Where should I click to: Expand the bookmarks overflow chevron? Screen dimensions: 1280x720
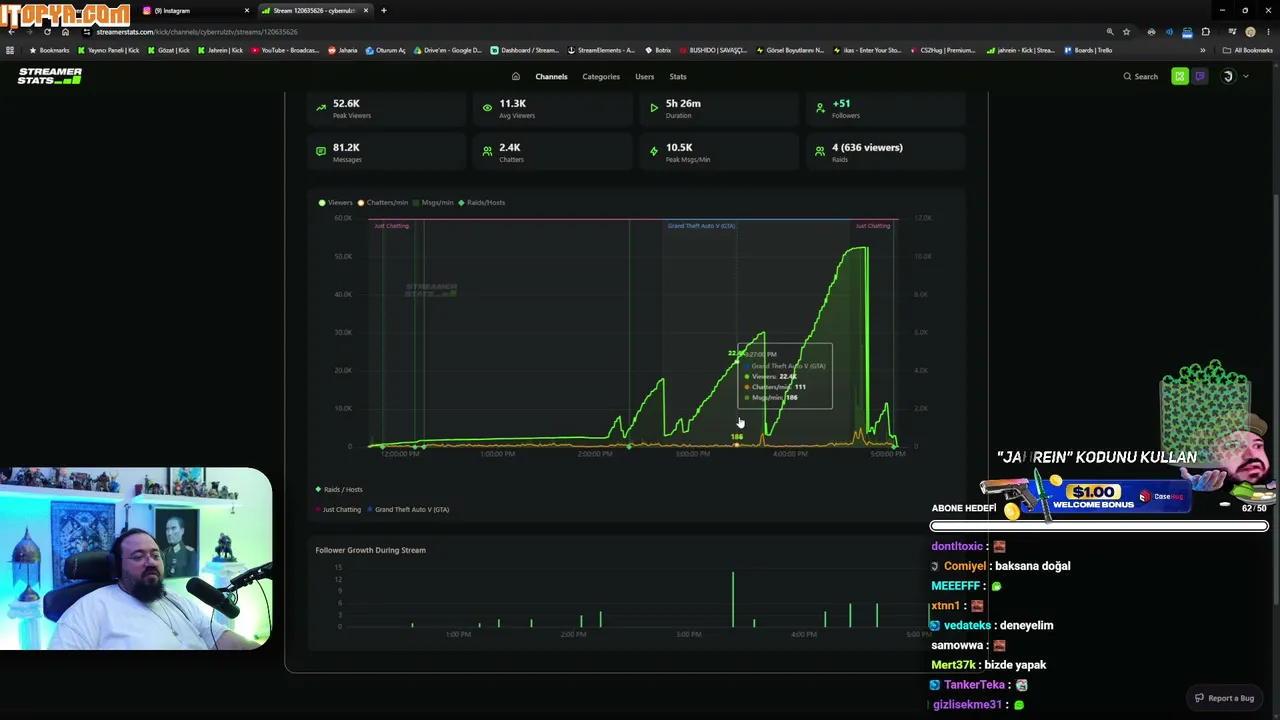coord(1203,50)
